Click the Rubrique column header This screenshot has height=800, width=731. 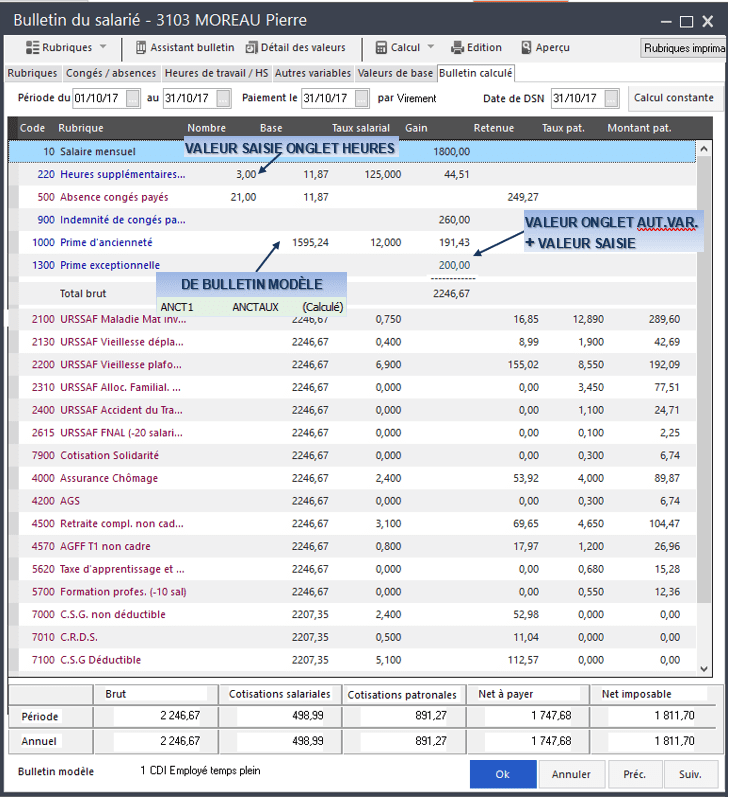(x=81, y=128)
